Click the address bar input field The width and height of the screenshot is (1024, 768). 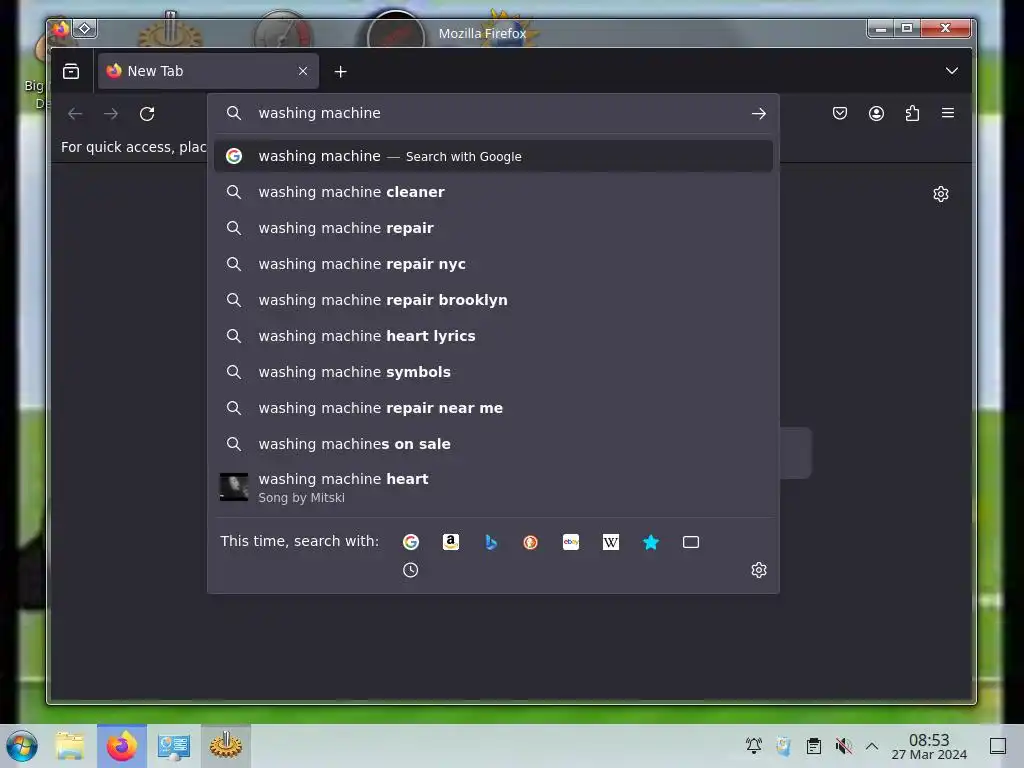pyautogui.click(x=493, y=113)
